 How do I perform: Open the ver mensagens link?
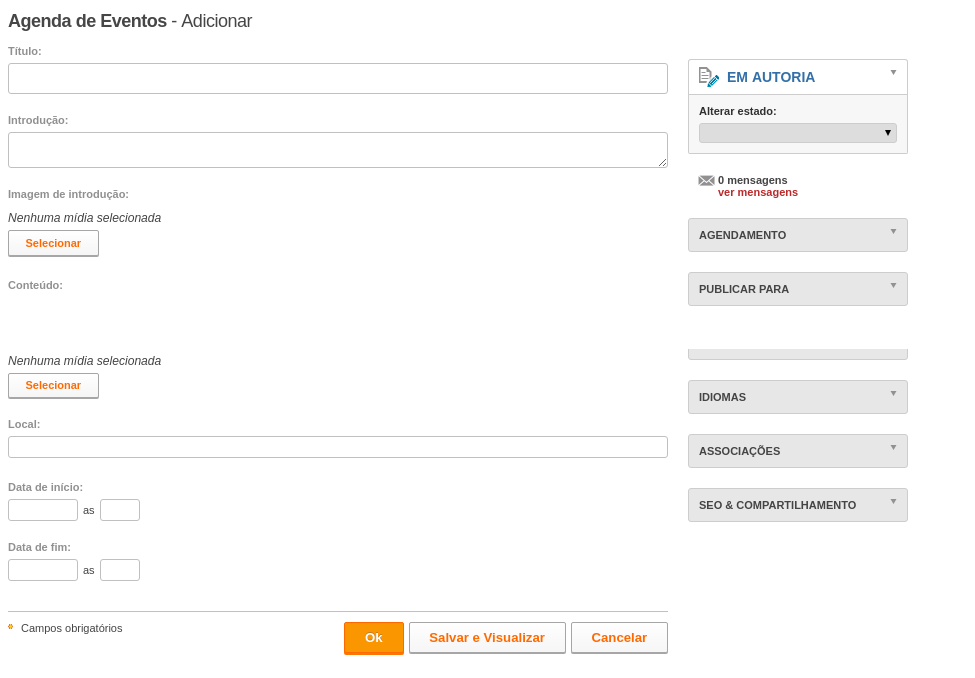(x=757, y=192)
